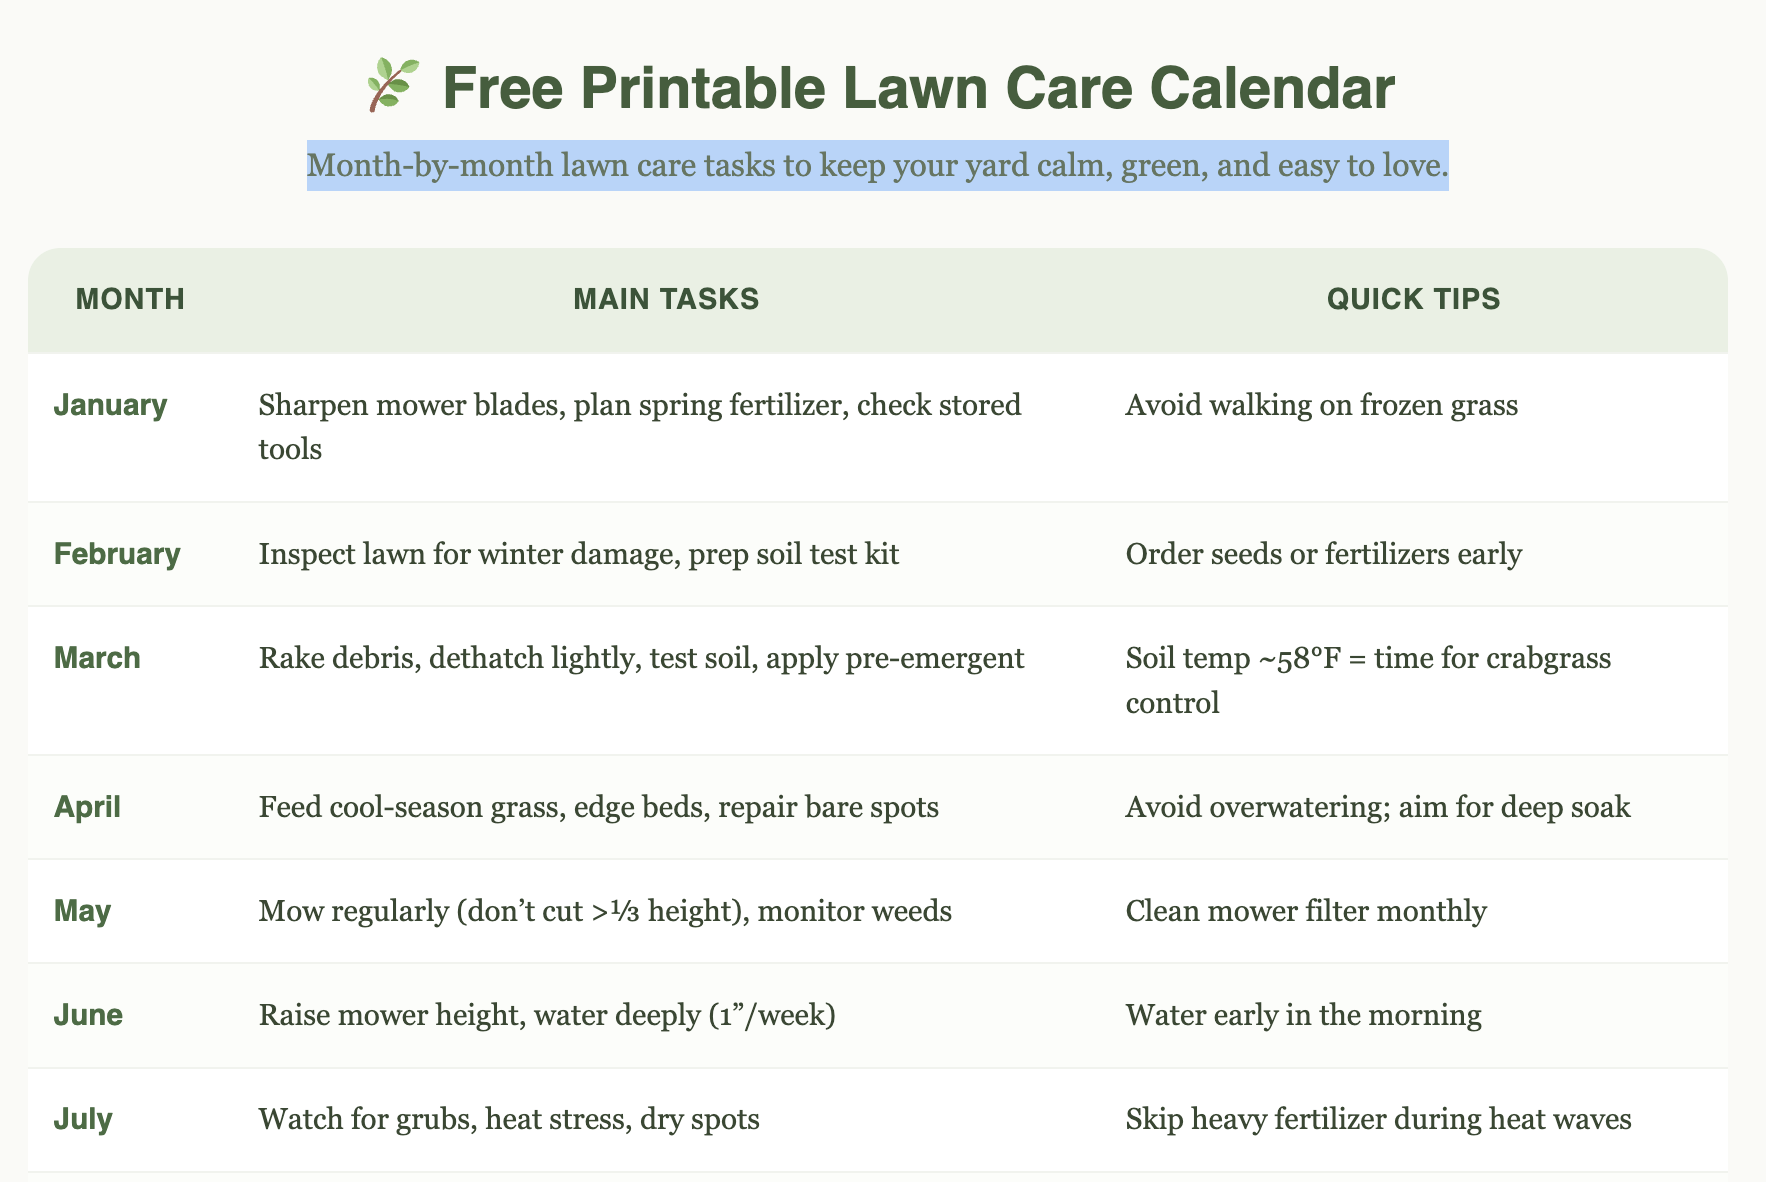Click the crabgrass control soil temp tip
Image resolution: width=1766 pixels, height=1182 pixels.
click(x=1368, y=680)
